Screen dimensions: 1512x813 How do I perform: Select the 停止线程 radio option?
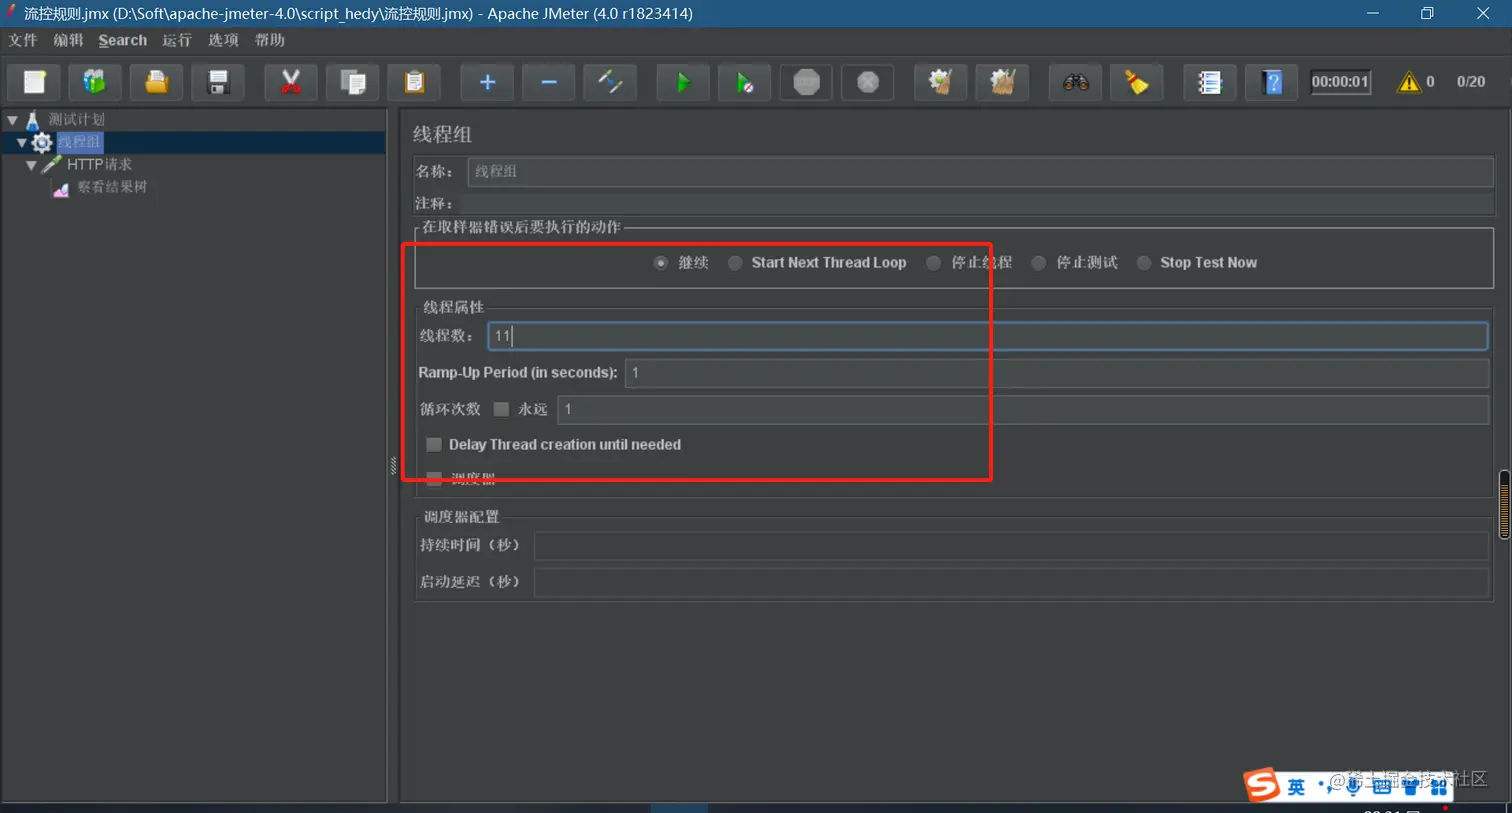pyautogui.click(x=933, y=263)
